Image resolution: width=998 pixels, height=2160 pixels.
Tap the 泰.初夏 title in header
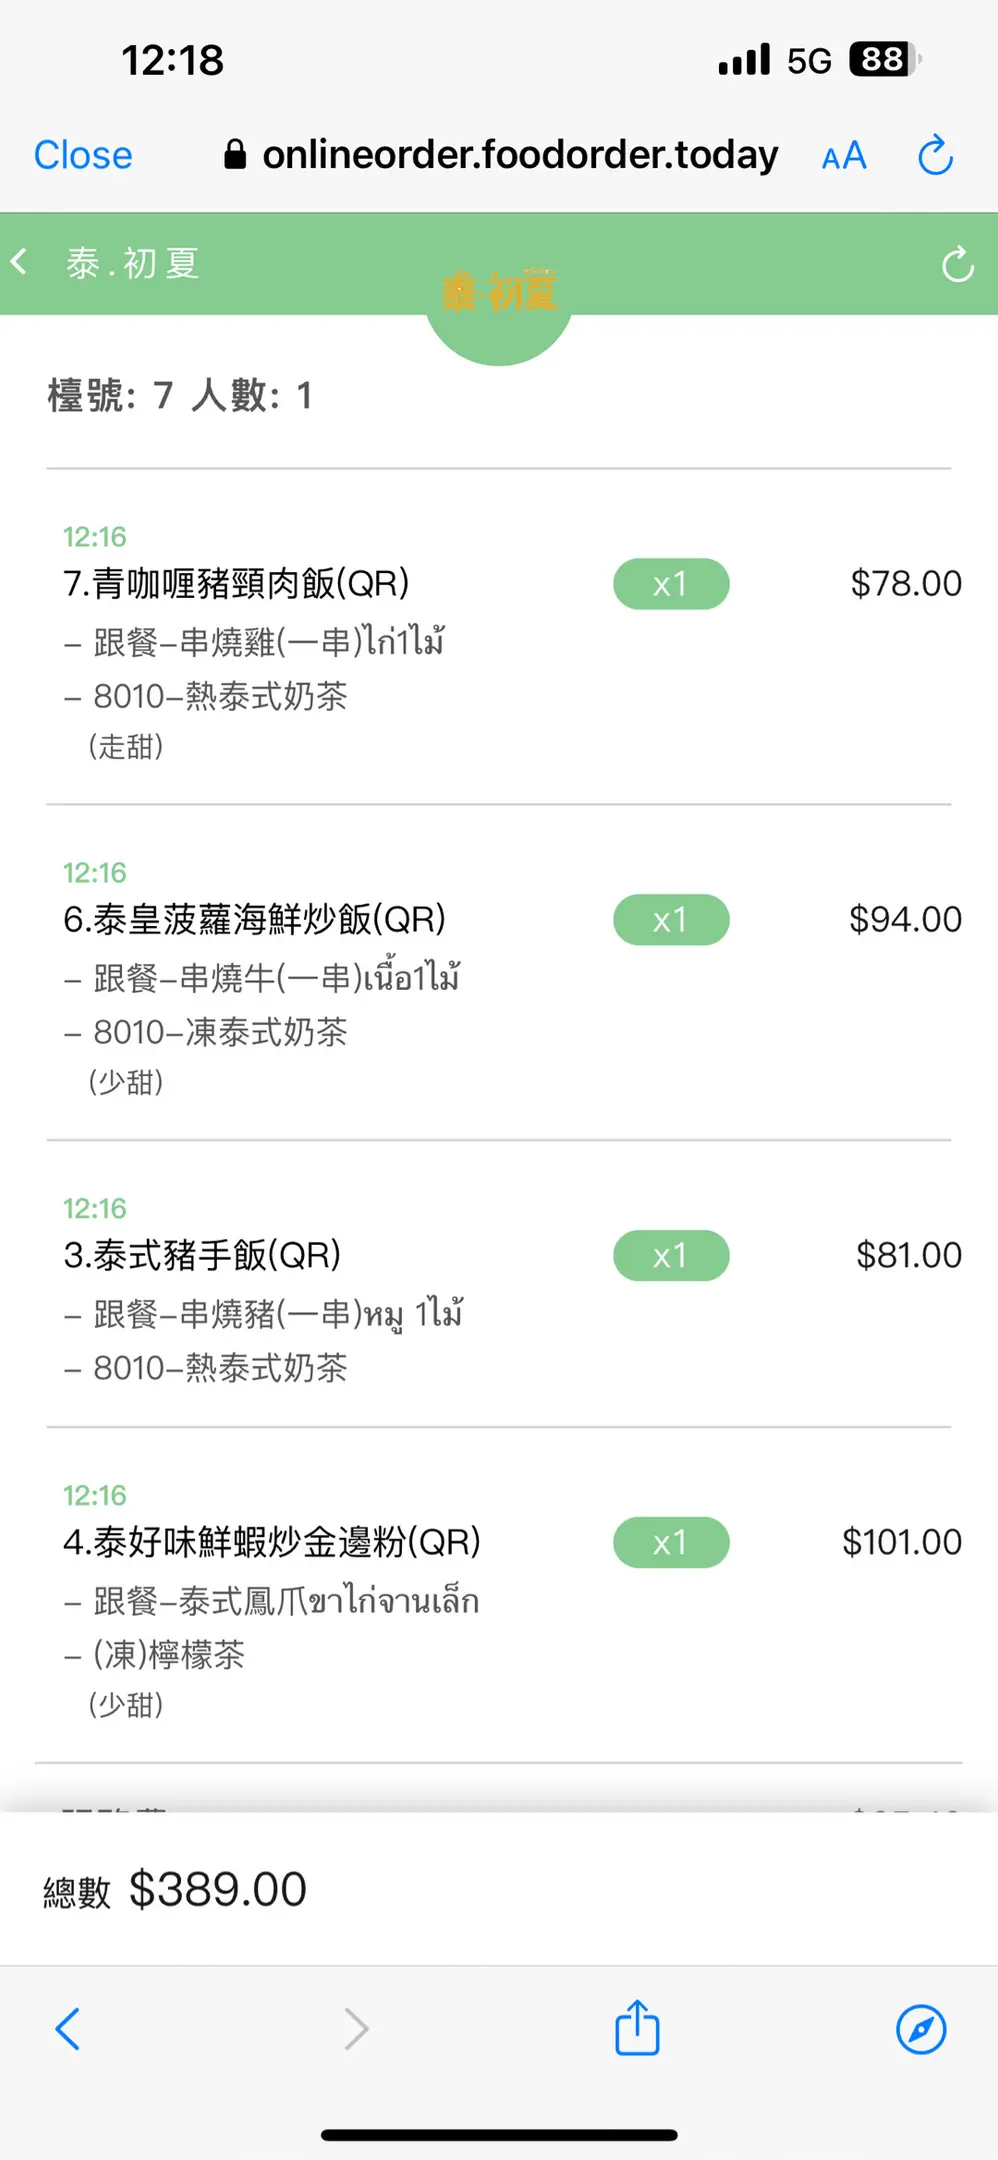point(133,264)
